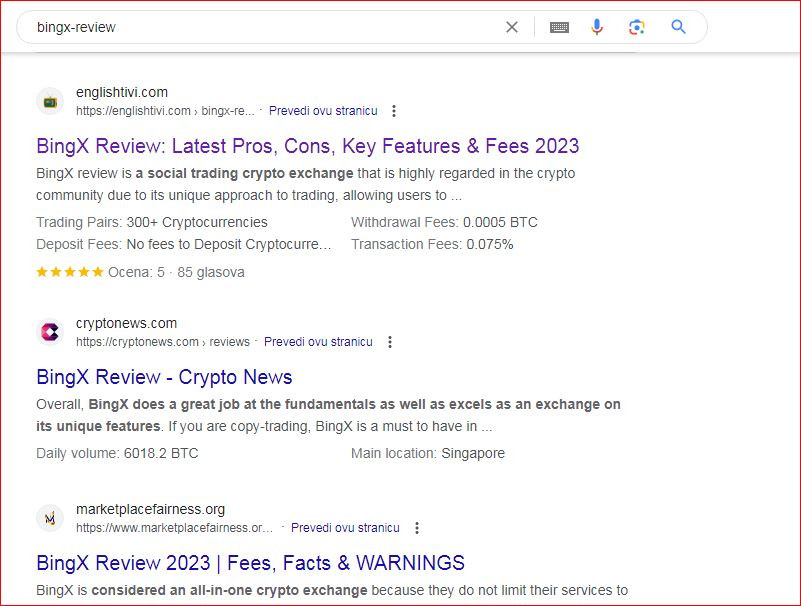Click Transaction Fees: 0.075% text
This screenshot has width=801, height=606.
[x=432, y=244]
